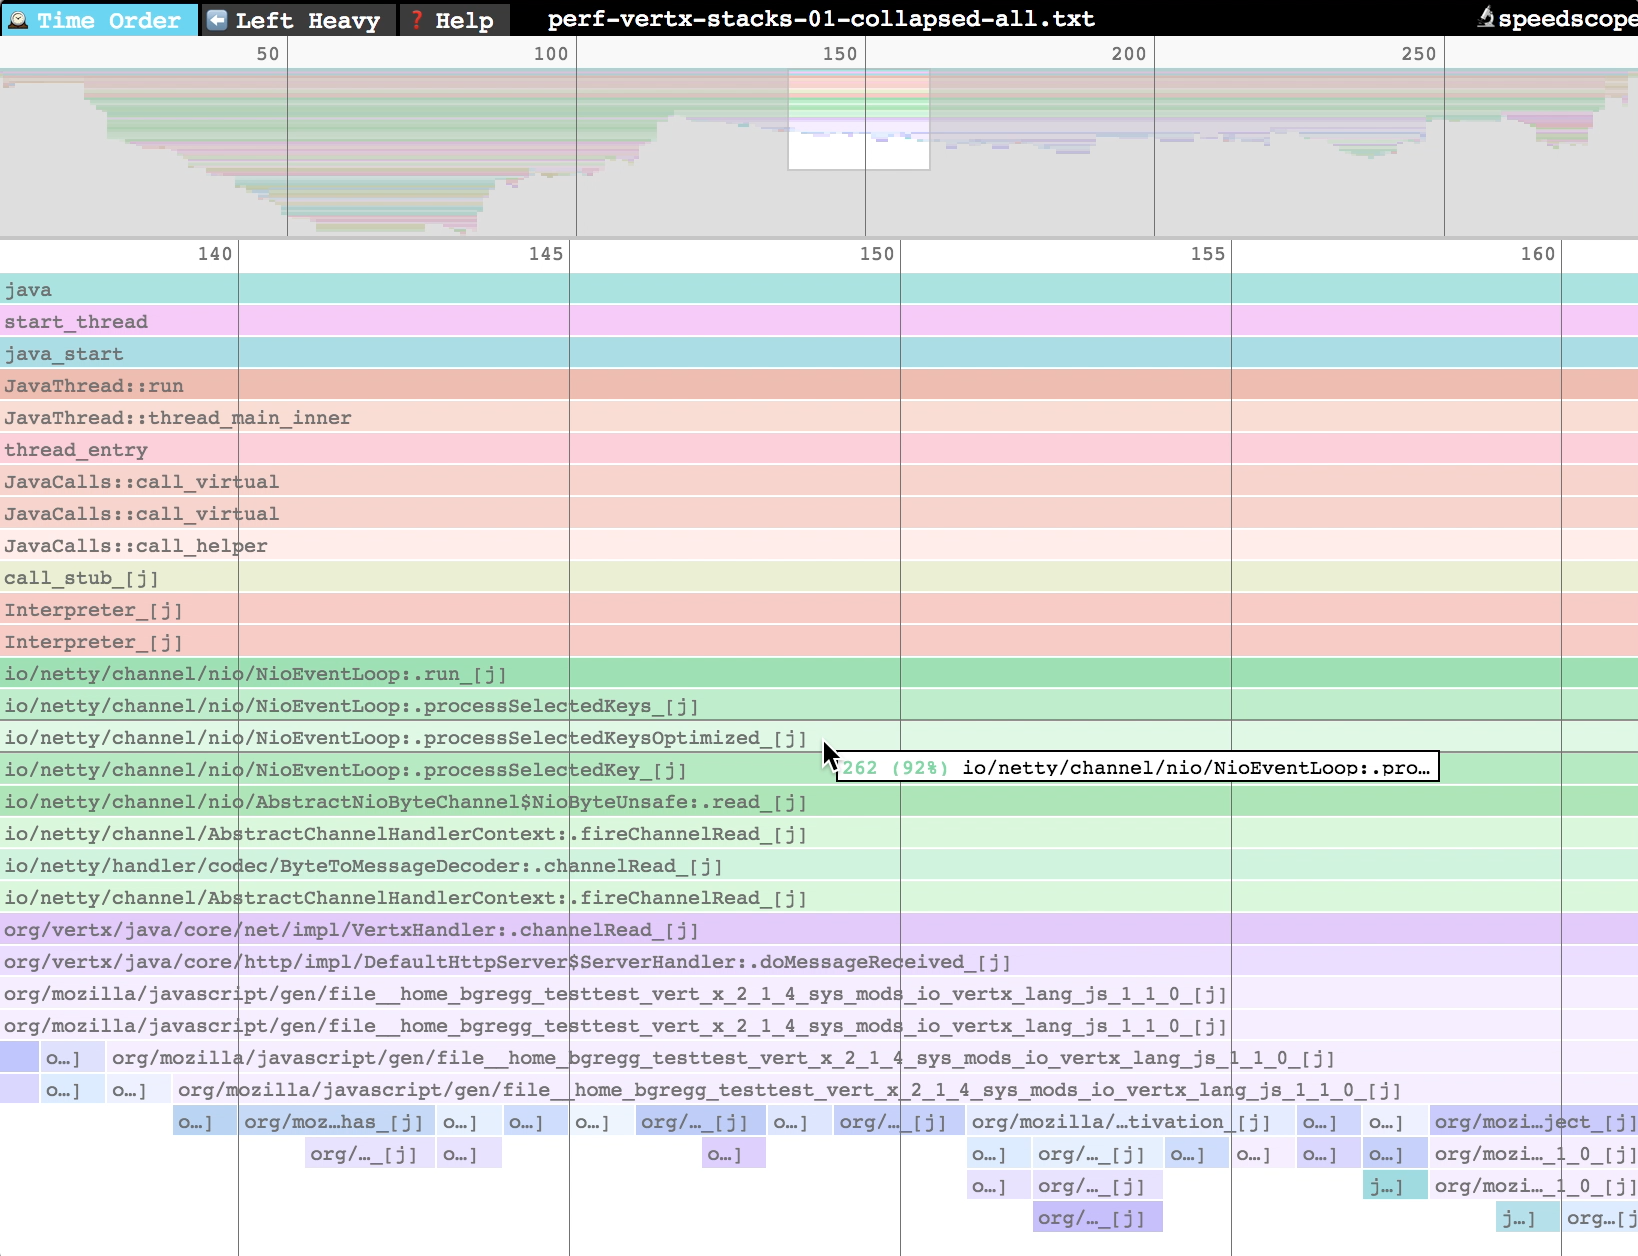The image size is (1638, 1256).
Task: Select the JavaThread::run frame
Action: click(819, 385)
